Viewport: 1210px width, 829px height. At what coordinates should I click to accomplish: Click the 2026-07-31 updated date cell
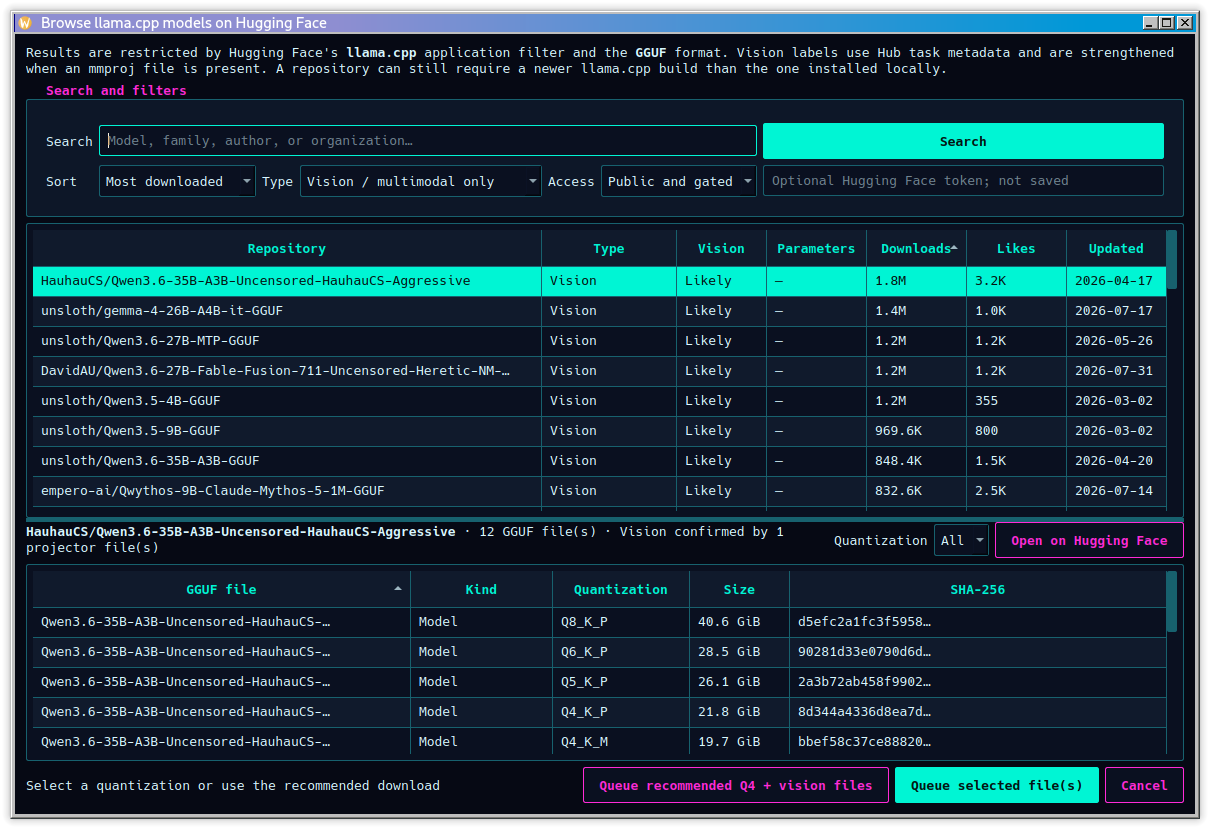coord(1116,371)
